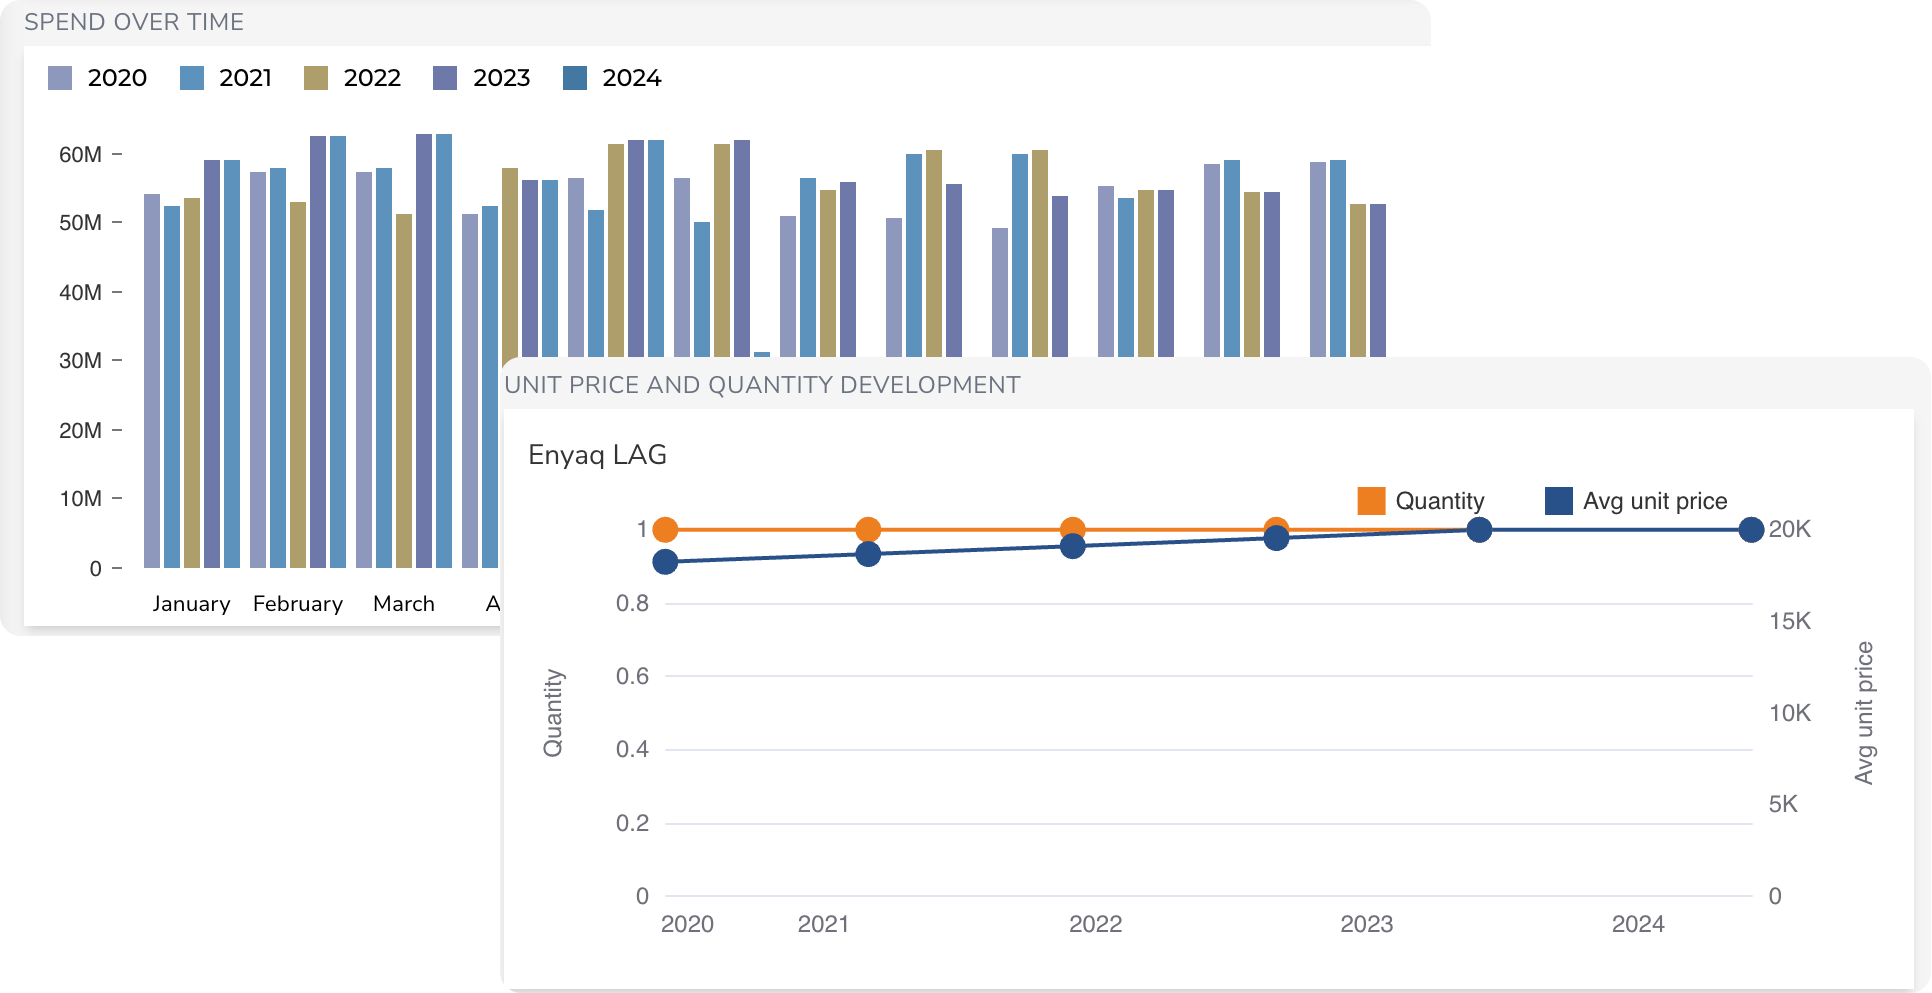Select the 2023 legend label in Spend chart
1932x993 pixels.
(x=501, y=78)
